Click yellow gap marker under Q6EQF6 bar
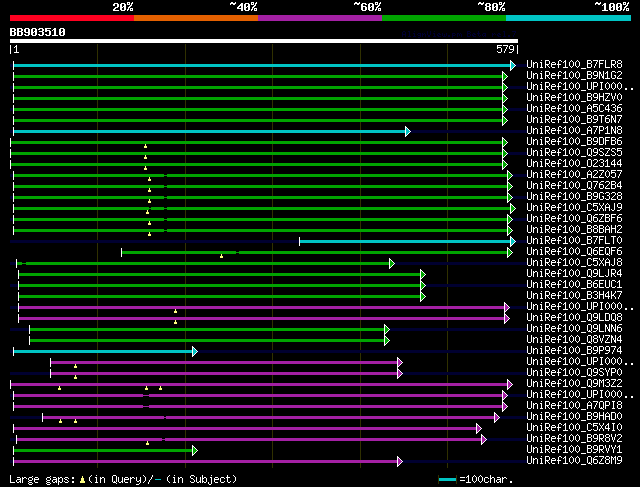The image size is (640, 487). (x=222, y=256)
